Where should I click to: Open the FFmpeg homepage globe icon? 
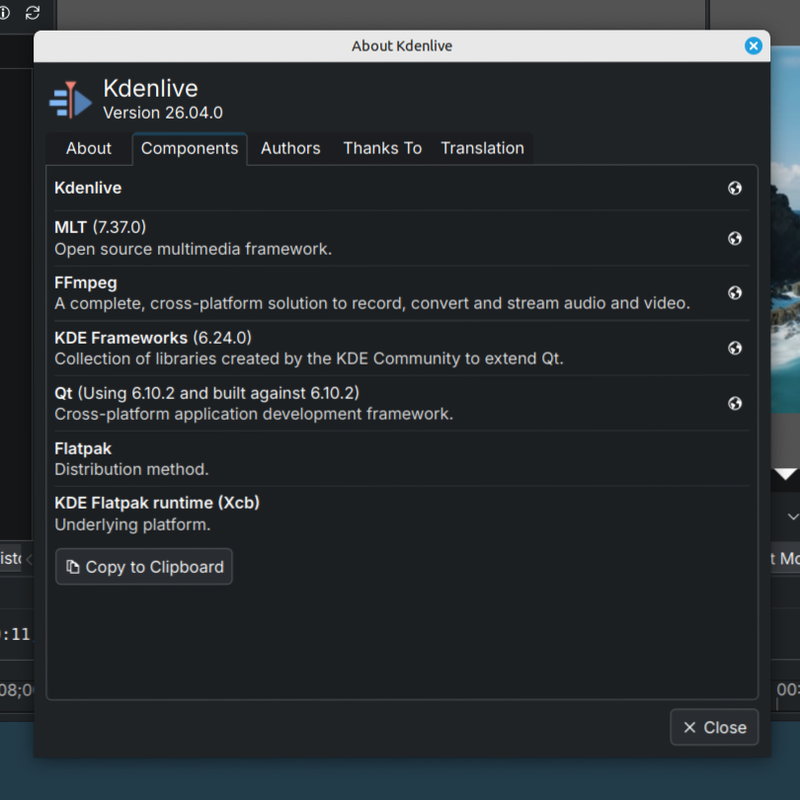coord(735,293)
